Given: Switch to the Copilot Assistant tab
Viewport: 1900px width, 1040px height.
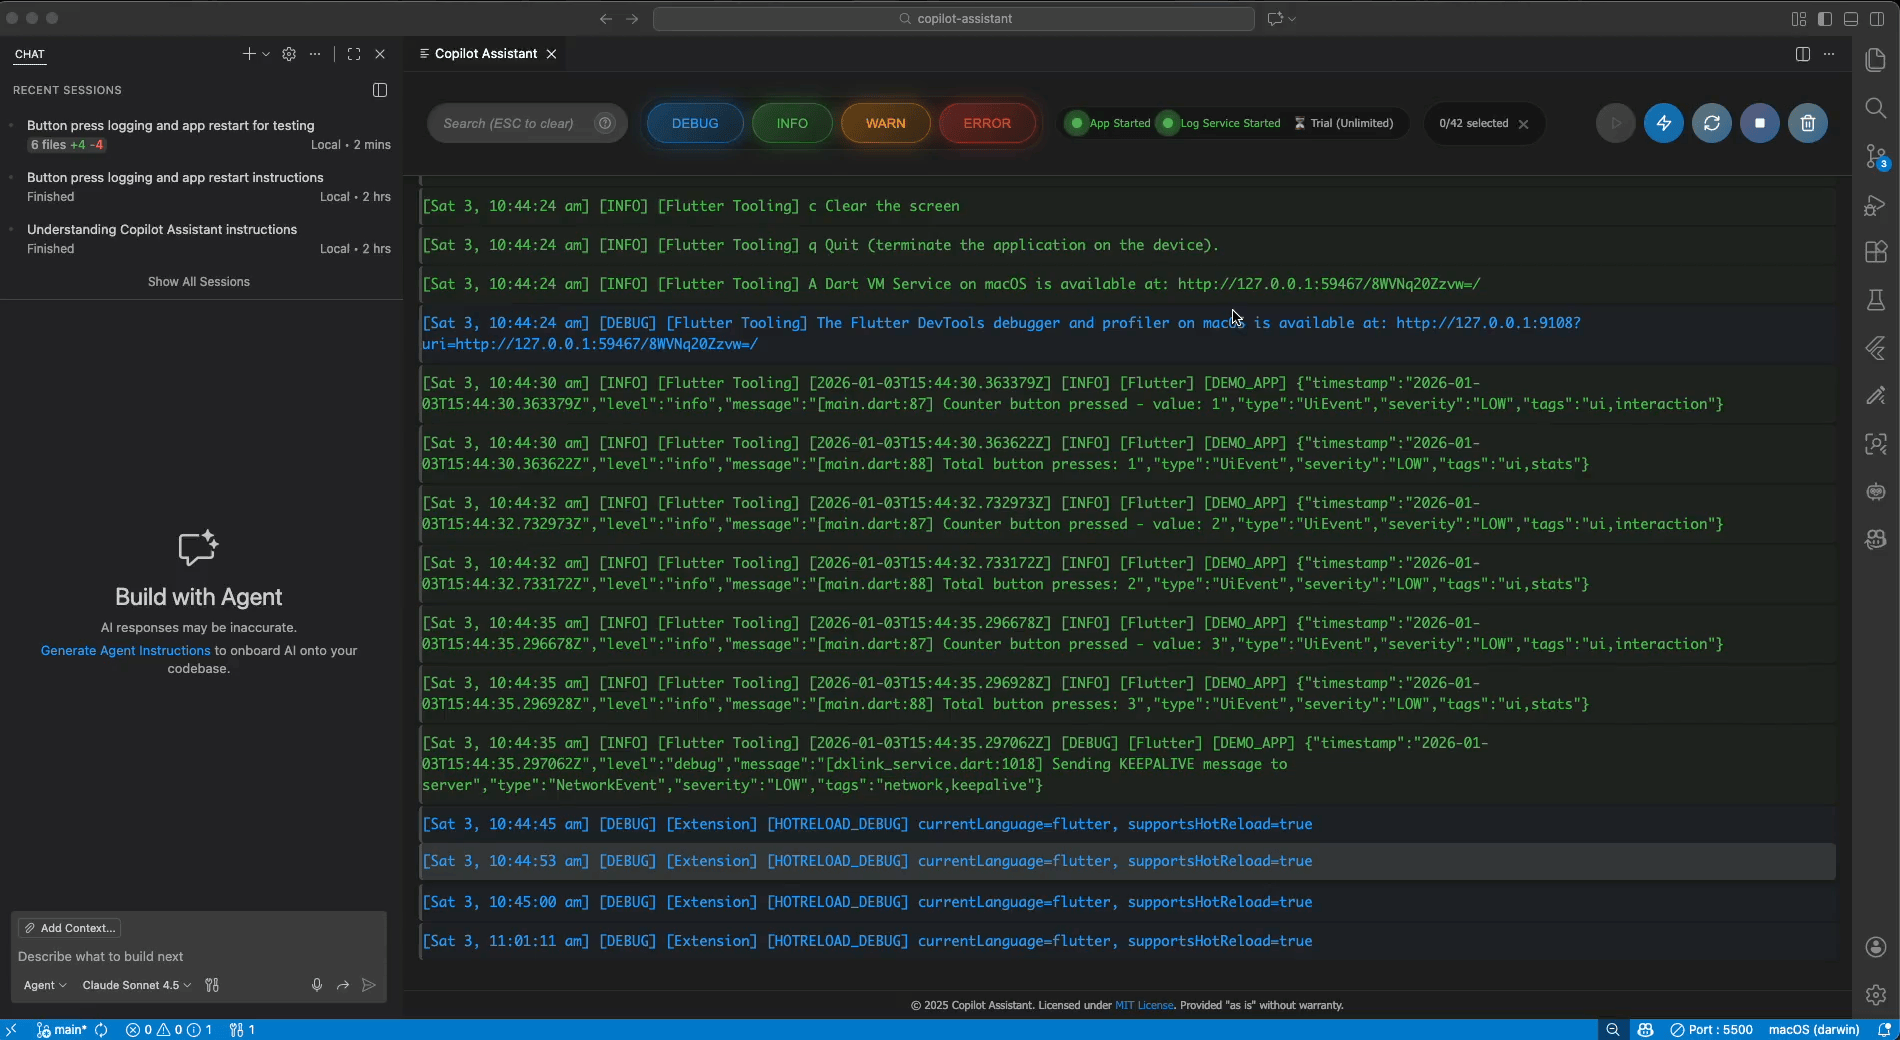Looking at the screenshot, I should pyautogui.click(x=487, y=53).
